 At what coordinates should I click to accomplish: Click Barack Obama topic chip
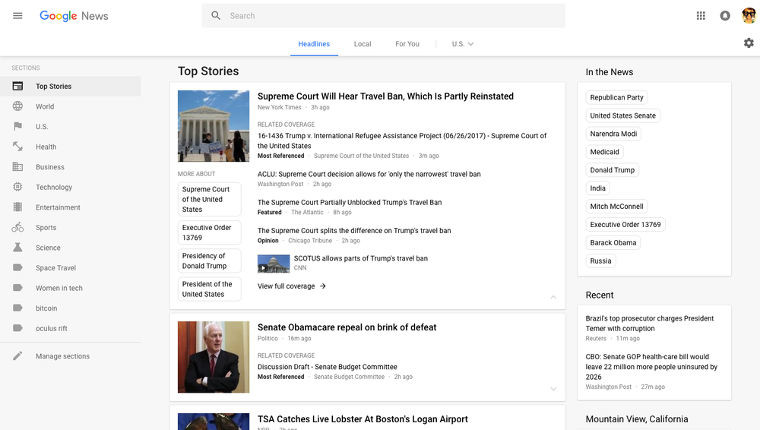(x=613, y=242)
